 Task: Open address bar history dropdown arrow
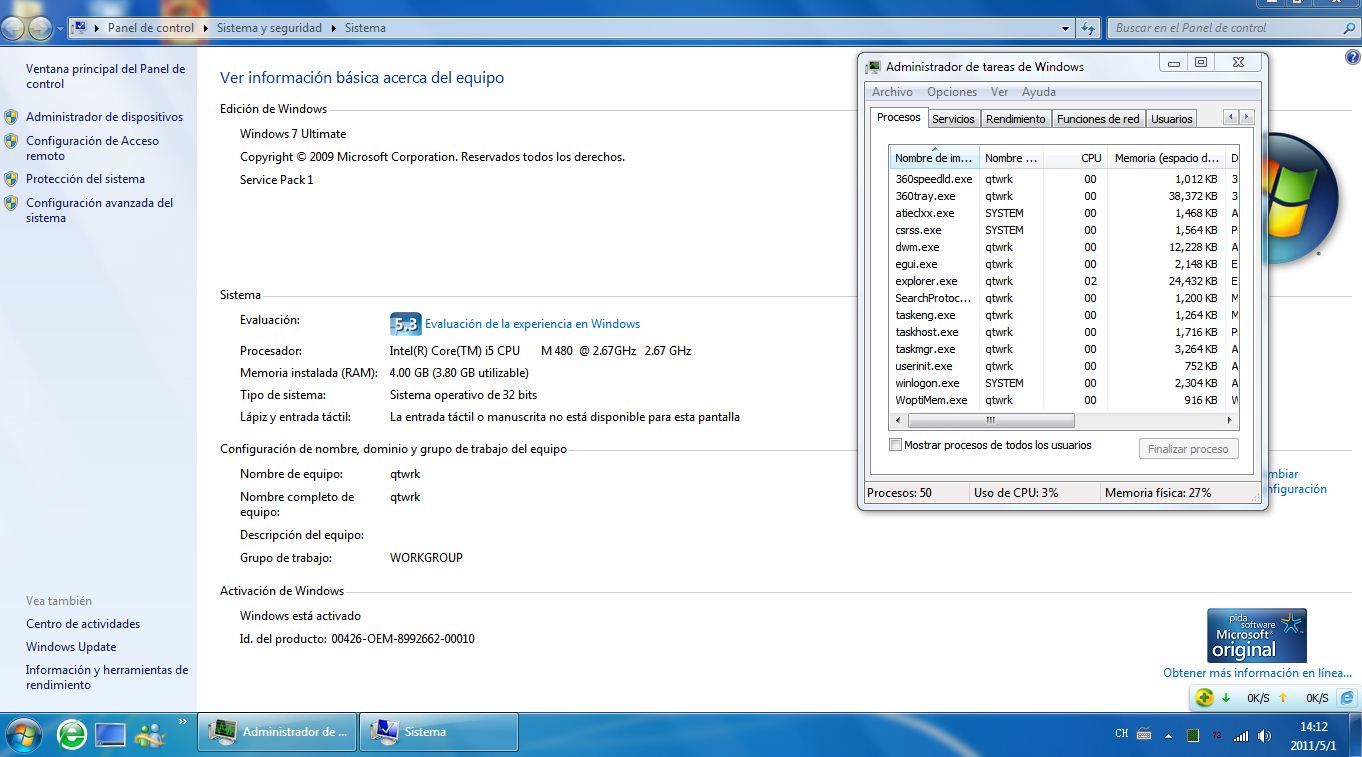1065,28
